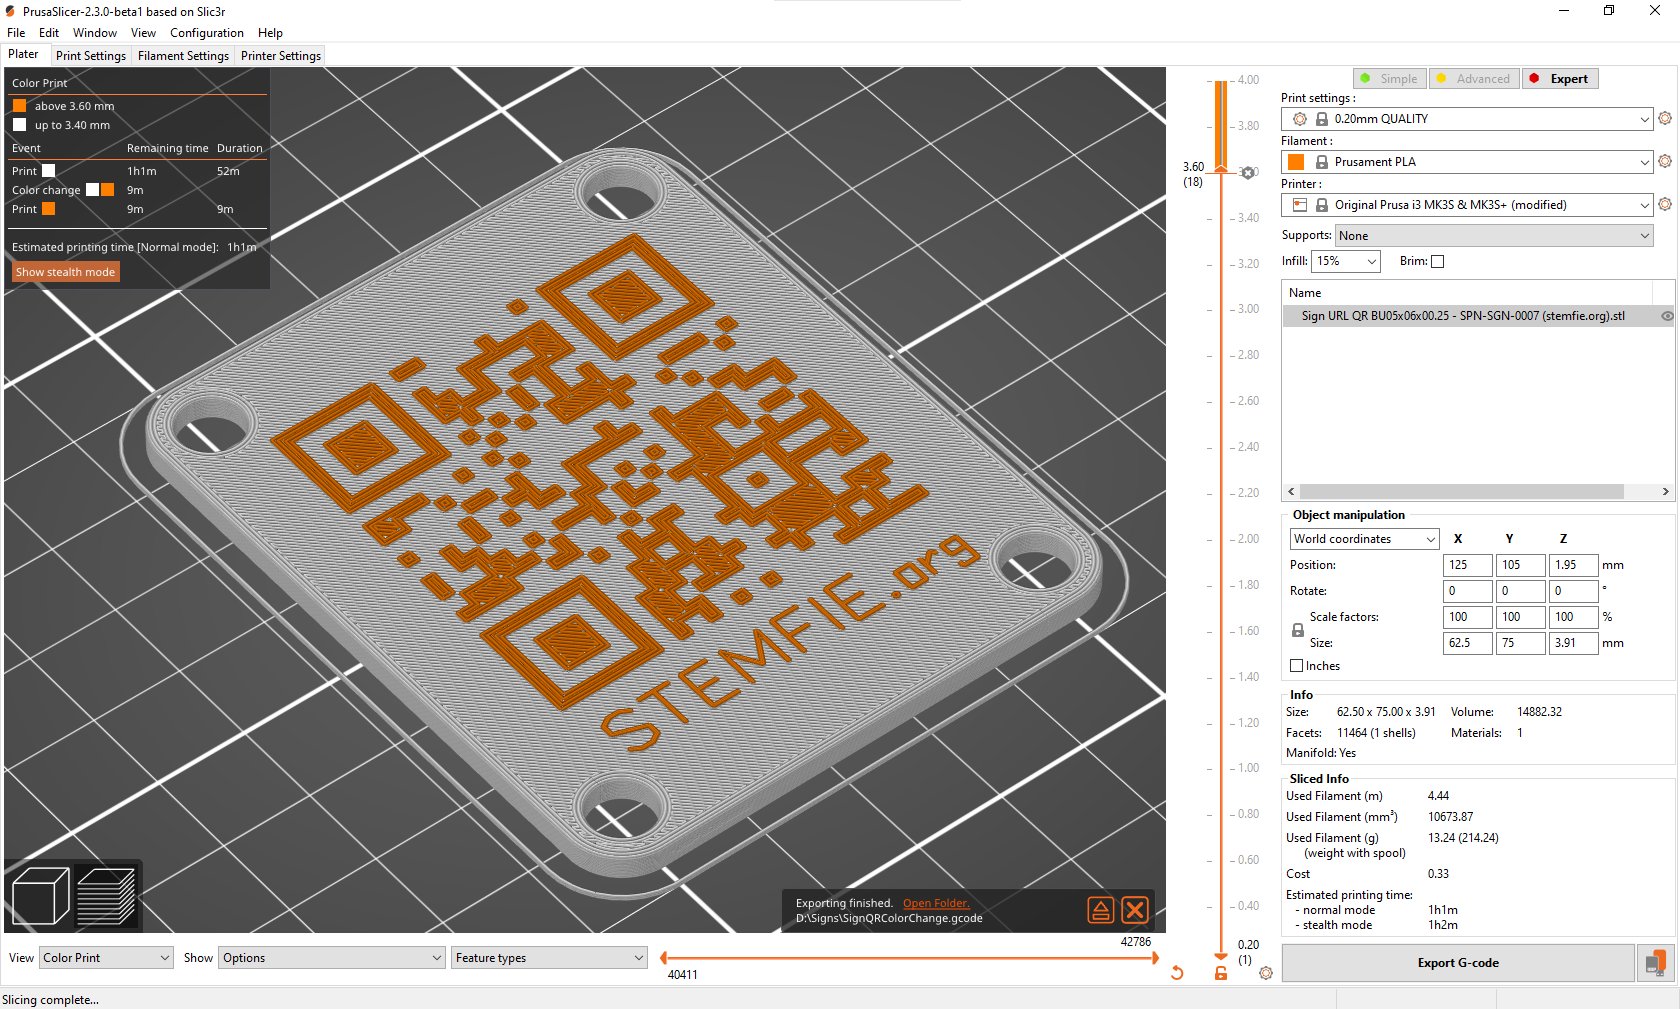Screen dimensions: 1680x1009
Task: Click Position X input field
Action: tap(1467, 565)
